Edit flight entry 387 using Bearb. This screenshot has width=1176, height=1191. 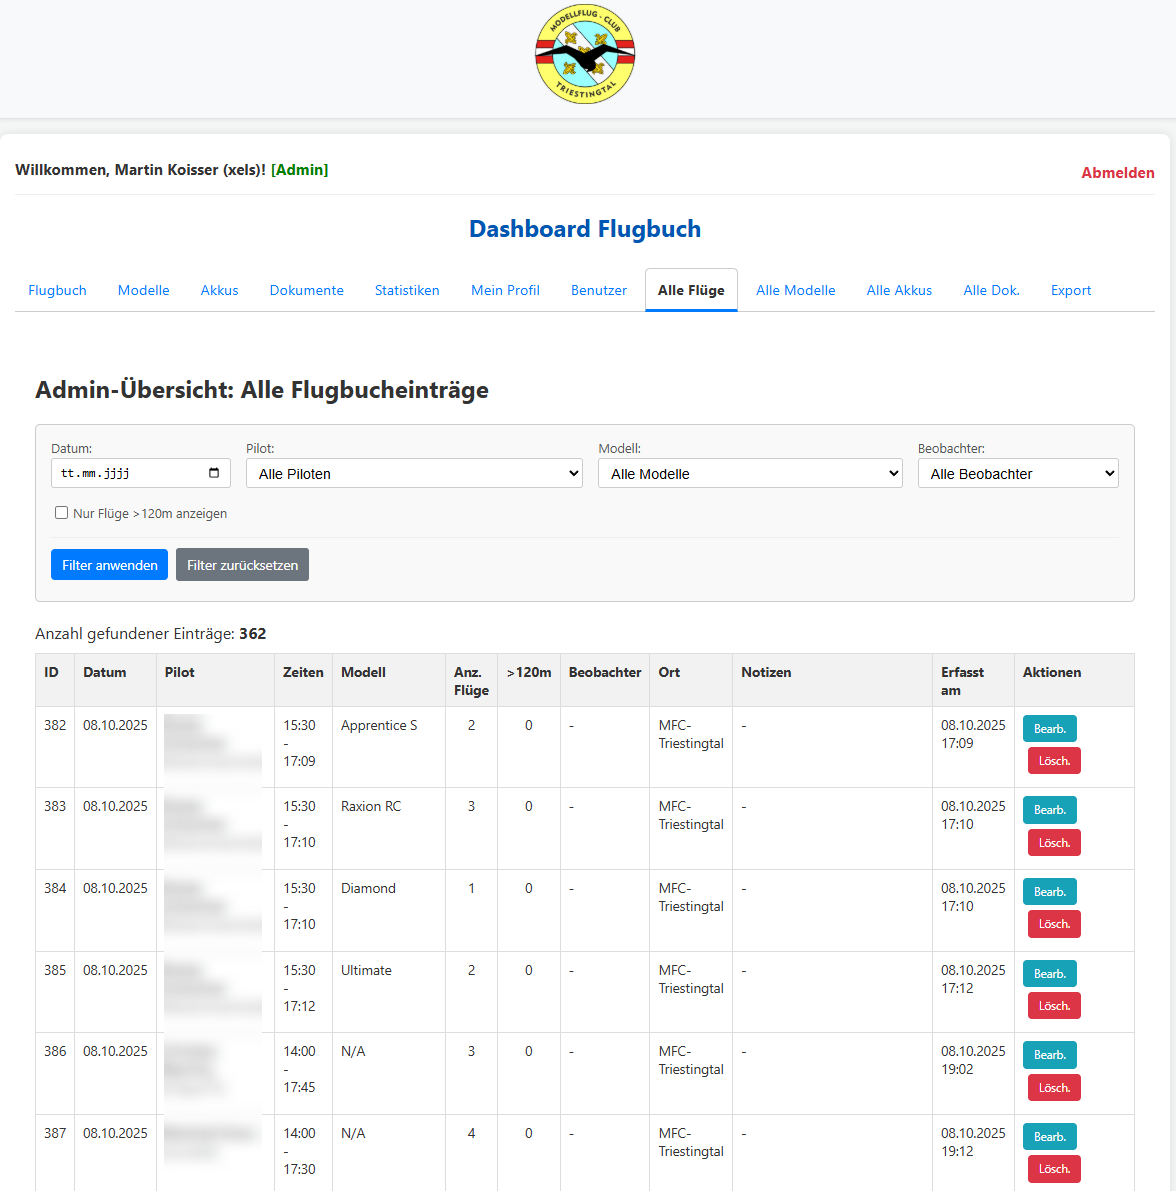[x=1049, y=1137]
